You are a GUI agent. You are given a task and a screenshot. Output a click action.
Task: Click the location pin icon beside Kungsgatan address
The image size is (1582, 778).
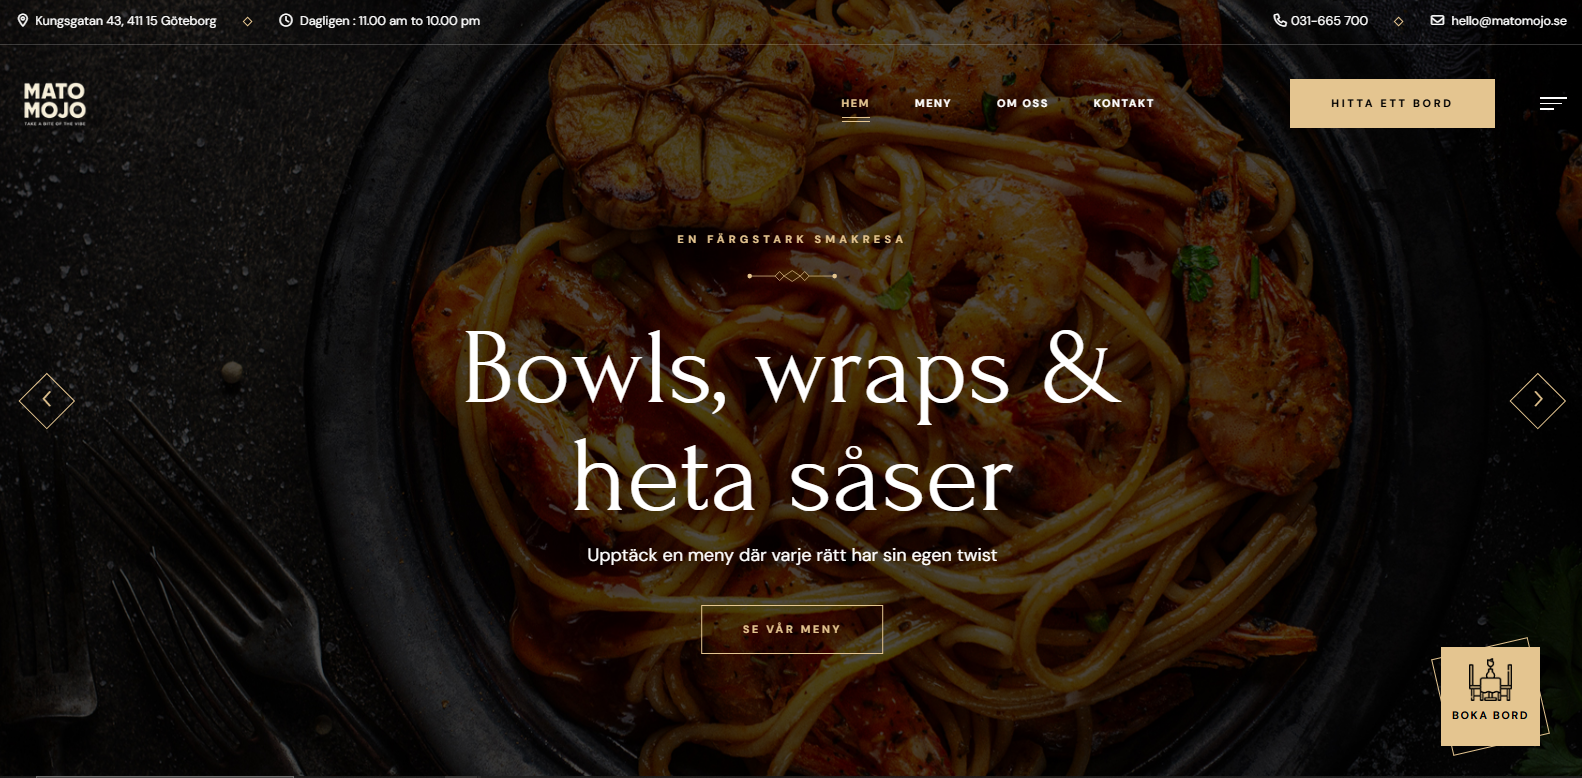coord(23,20)
